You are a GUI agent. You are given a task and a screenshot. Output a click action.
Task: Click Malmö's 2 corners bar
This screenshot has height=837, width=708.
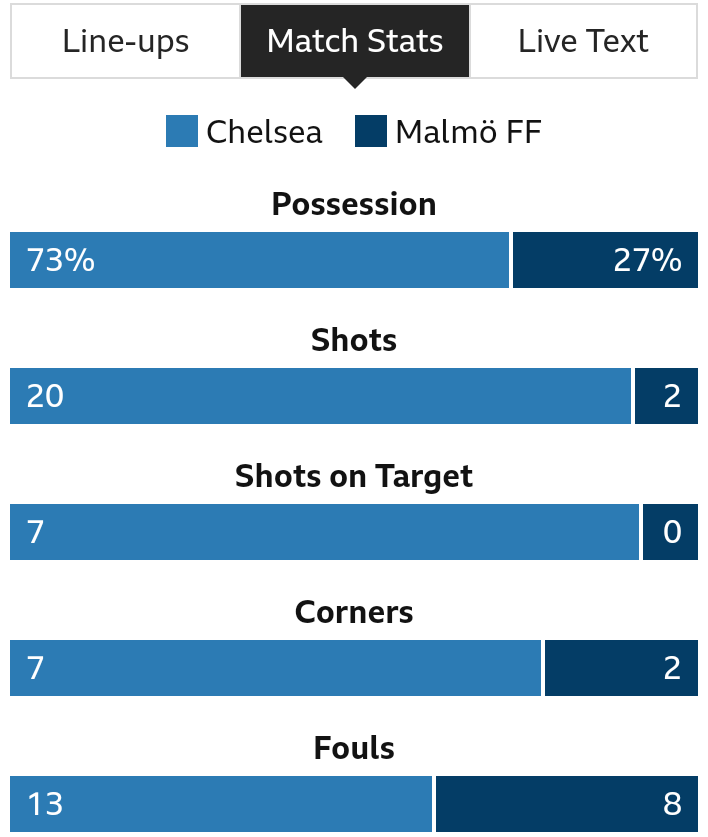622,668
